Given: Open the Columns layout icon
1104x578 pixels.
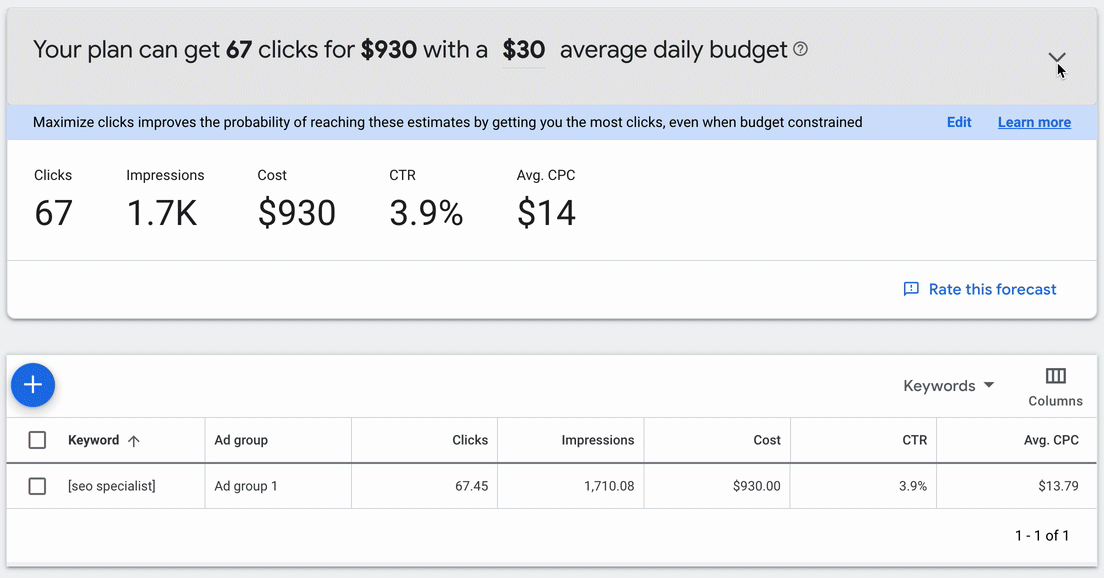Looking at the screenshot, I should click(x=1055, y=376).
